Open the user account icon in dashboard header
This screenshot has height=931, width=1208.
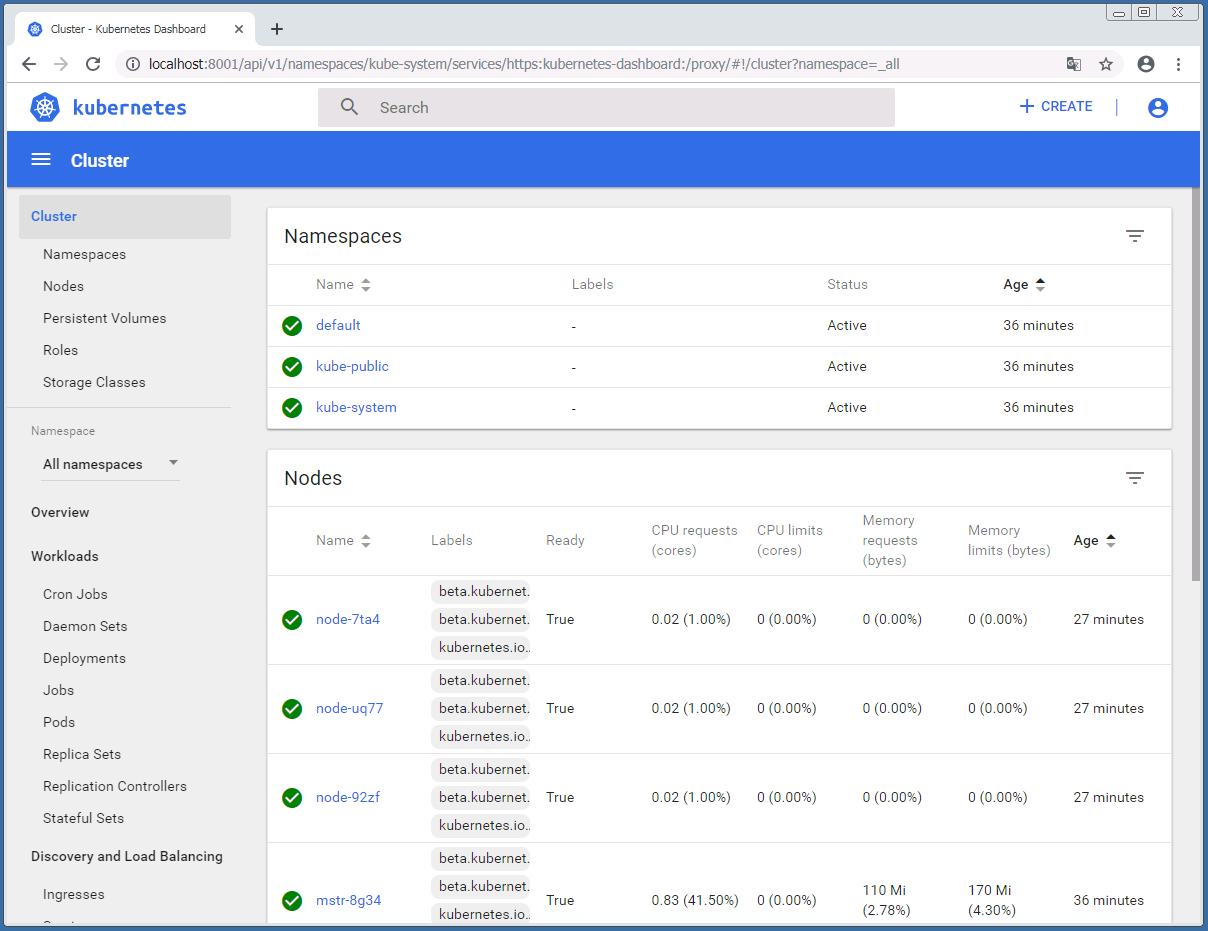click(1158, 107)
